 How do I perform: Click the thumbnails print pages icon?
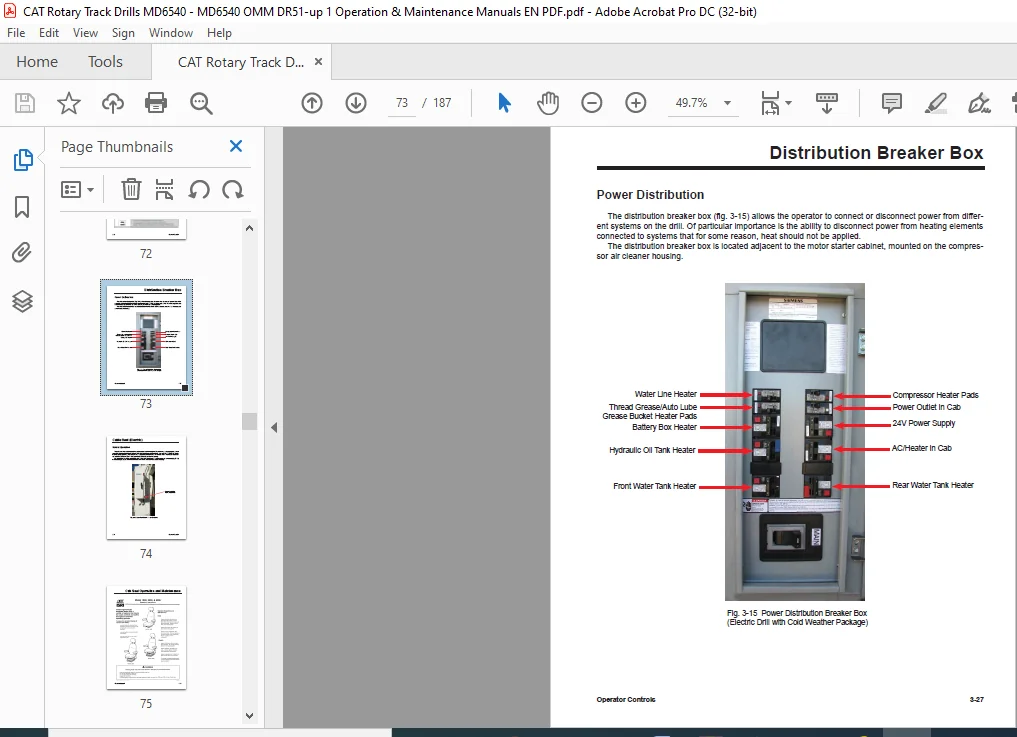tap(165, 189)
